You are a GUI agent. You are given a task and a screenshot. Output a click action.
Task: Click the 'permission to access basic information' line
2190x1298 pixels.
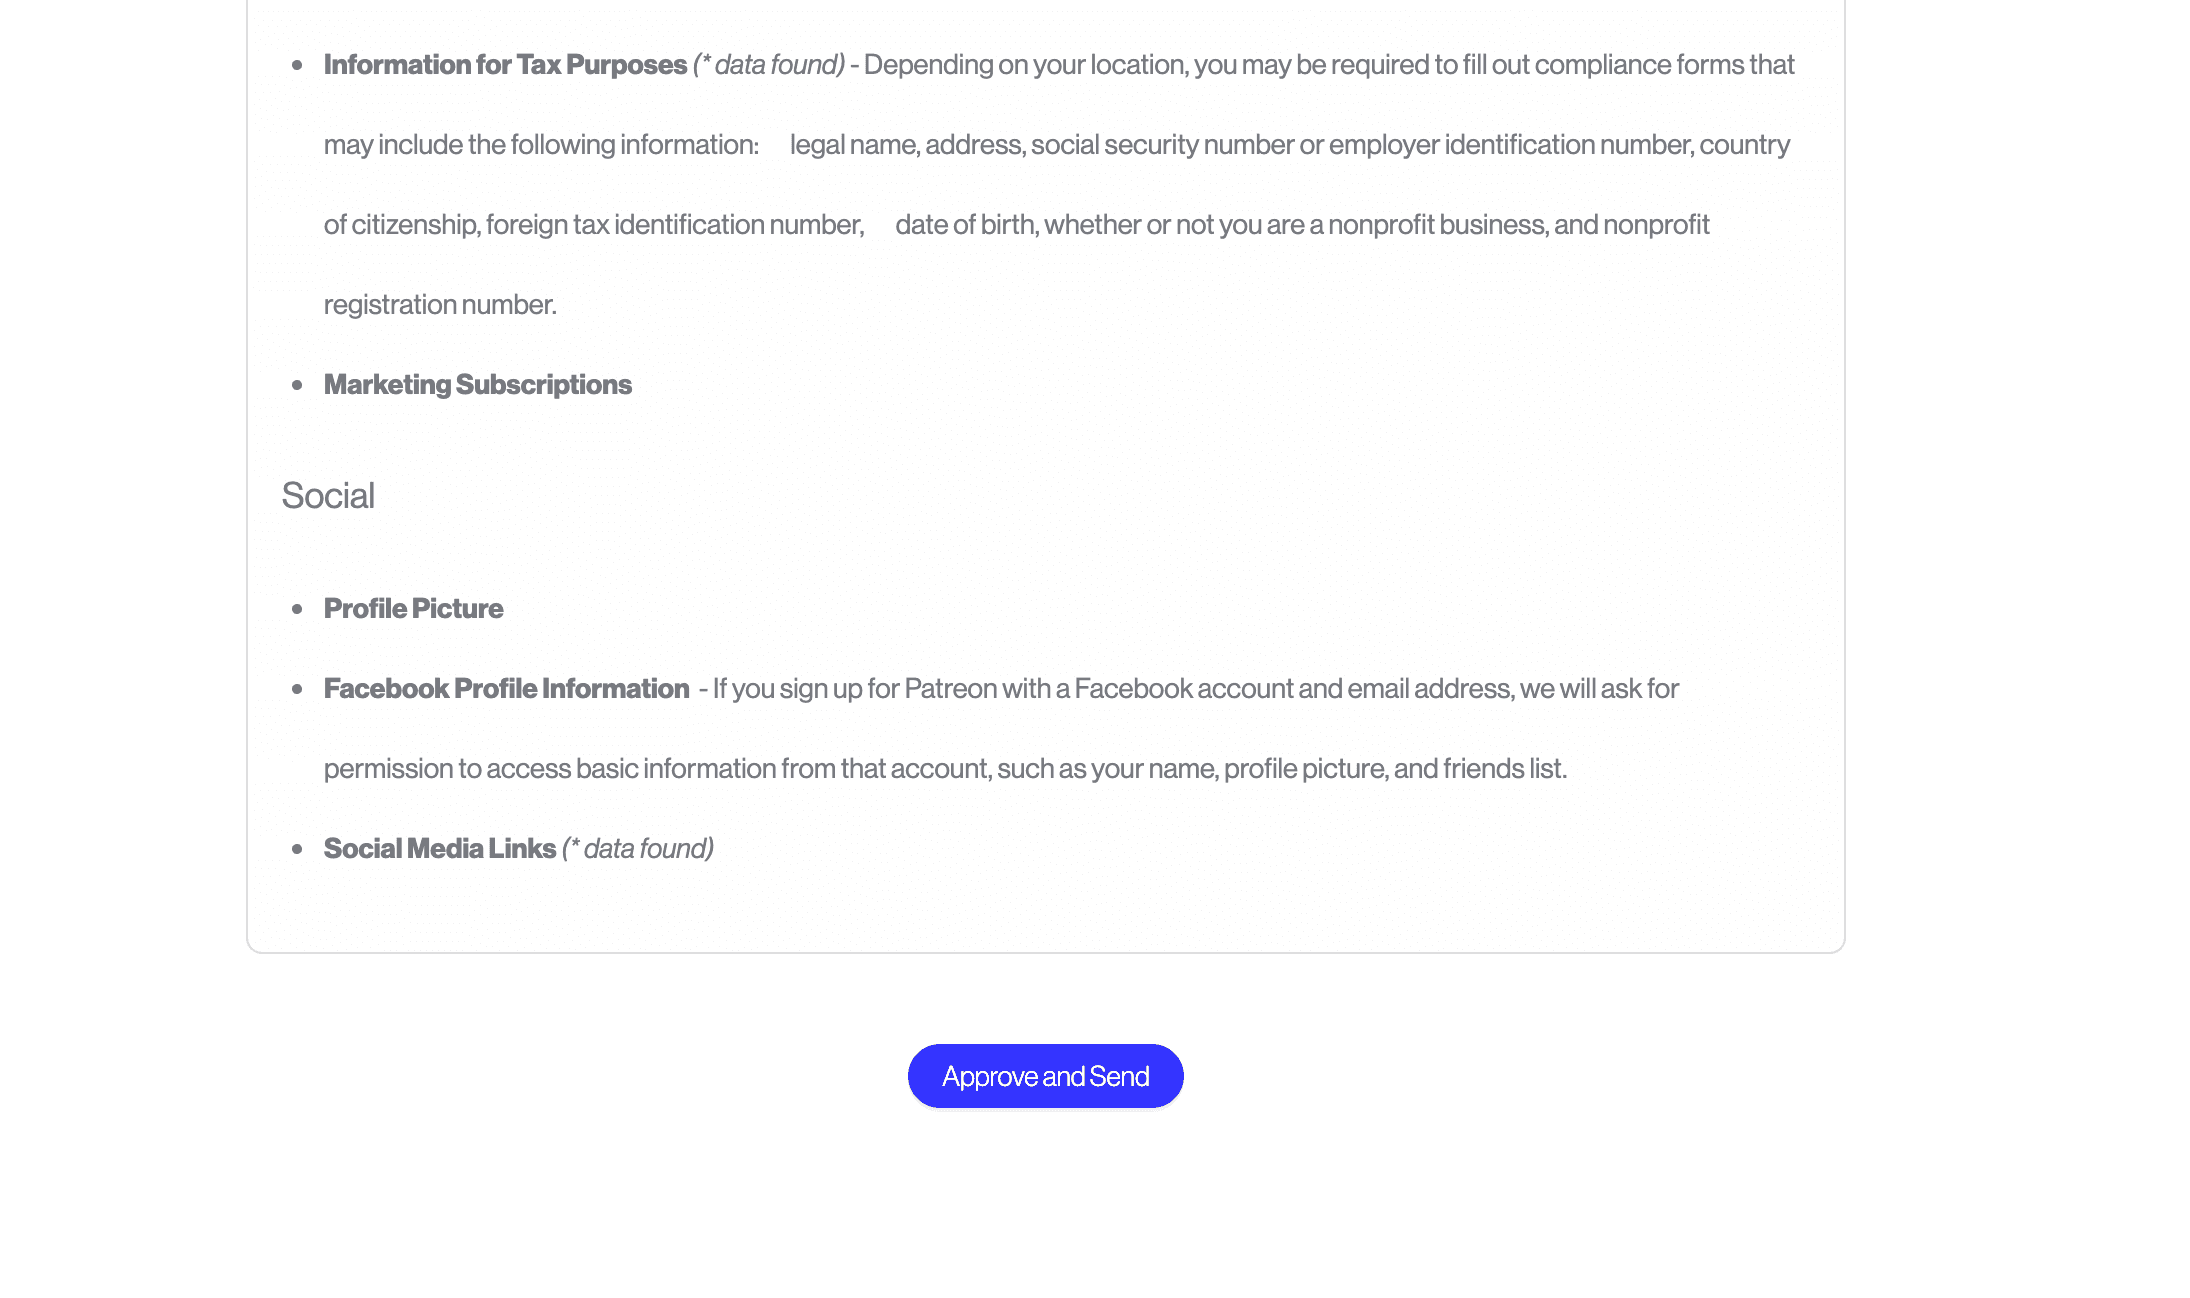coord(944,769)
